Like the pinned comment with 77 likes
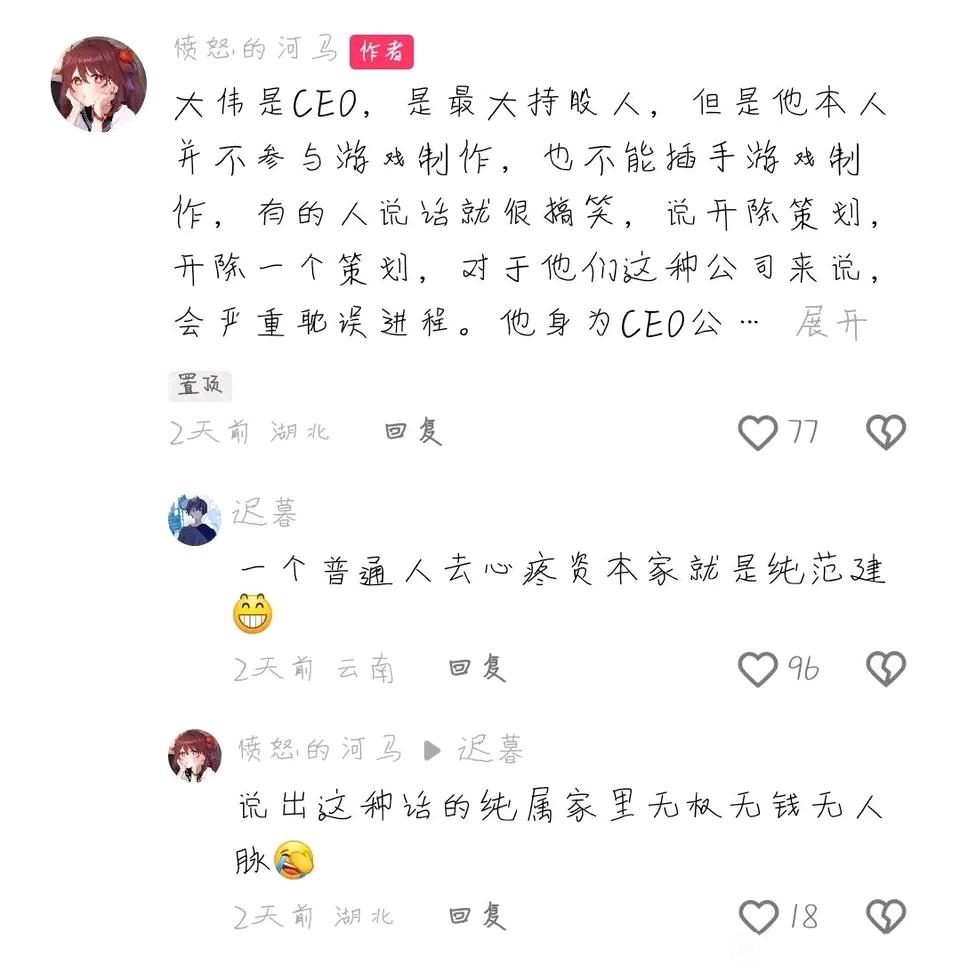This screenshot has height=972, width=960. tap(757, 432)
